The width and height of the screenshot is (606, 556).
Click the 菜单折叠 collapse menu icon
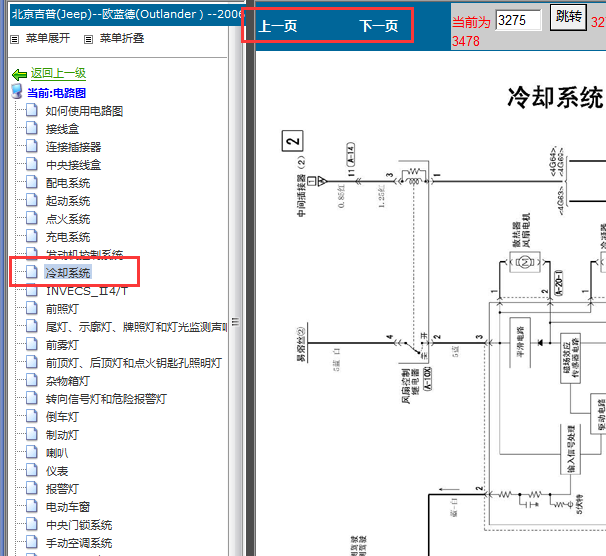(x=89, y=39)
